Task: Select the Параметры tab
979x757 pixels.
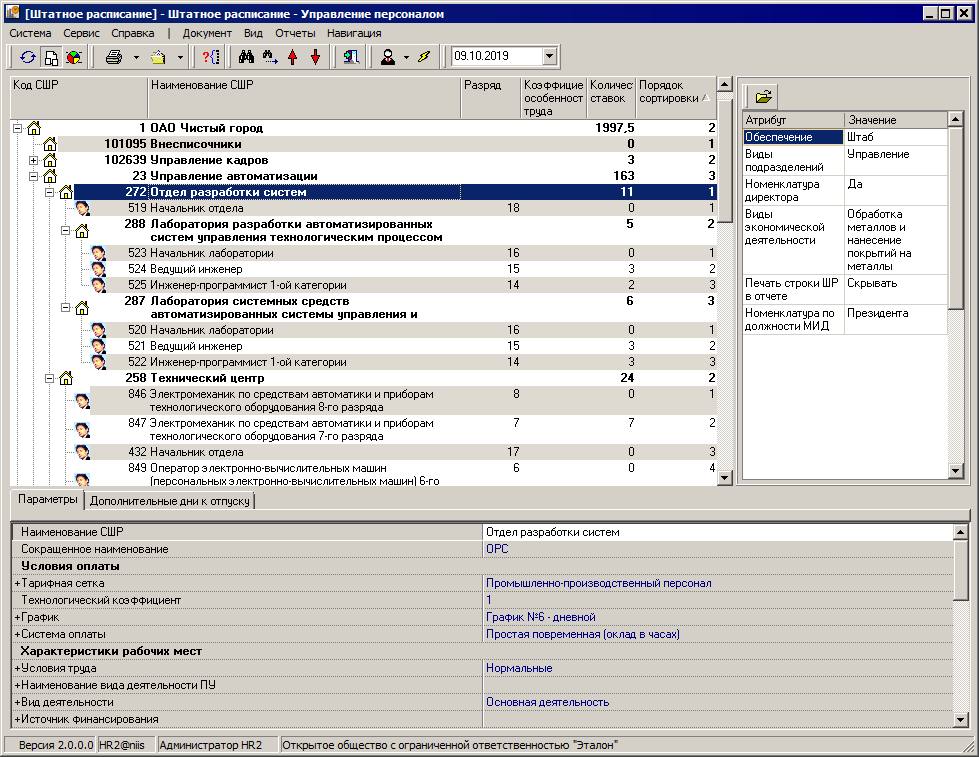Action: [47, 499]
